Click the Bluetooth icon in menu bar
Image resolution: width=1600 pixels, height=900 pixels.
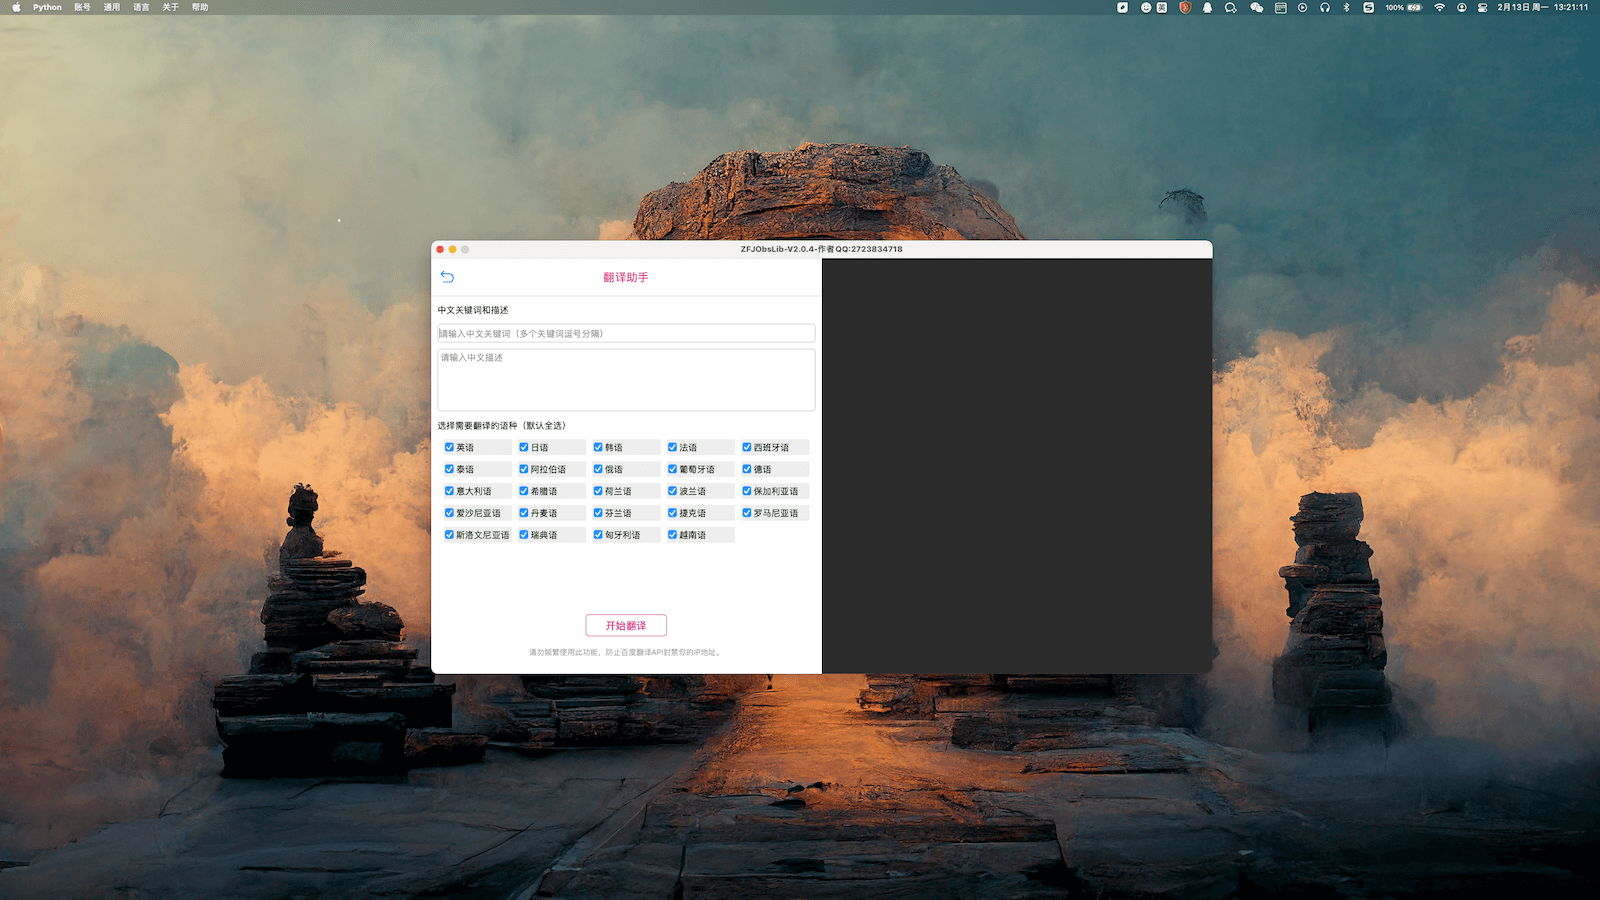[x=1346, y=7]
